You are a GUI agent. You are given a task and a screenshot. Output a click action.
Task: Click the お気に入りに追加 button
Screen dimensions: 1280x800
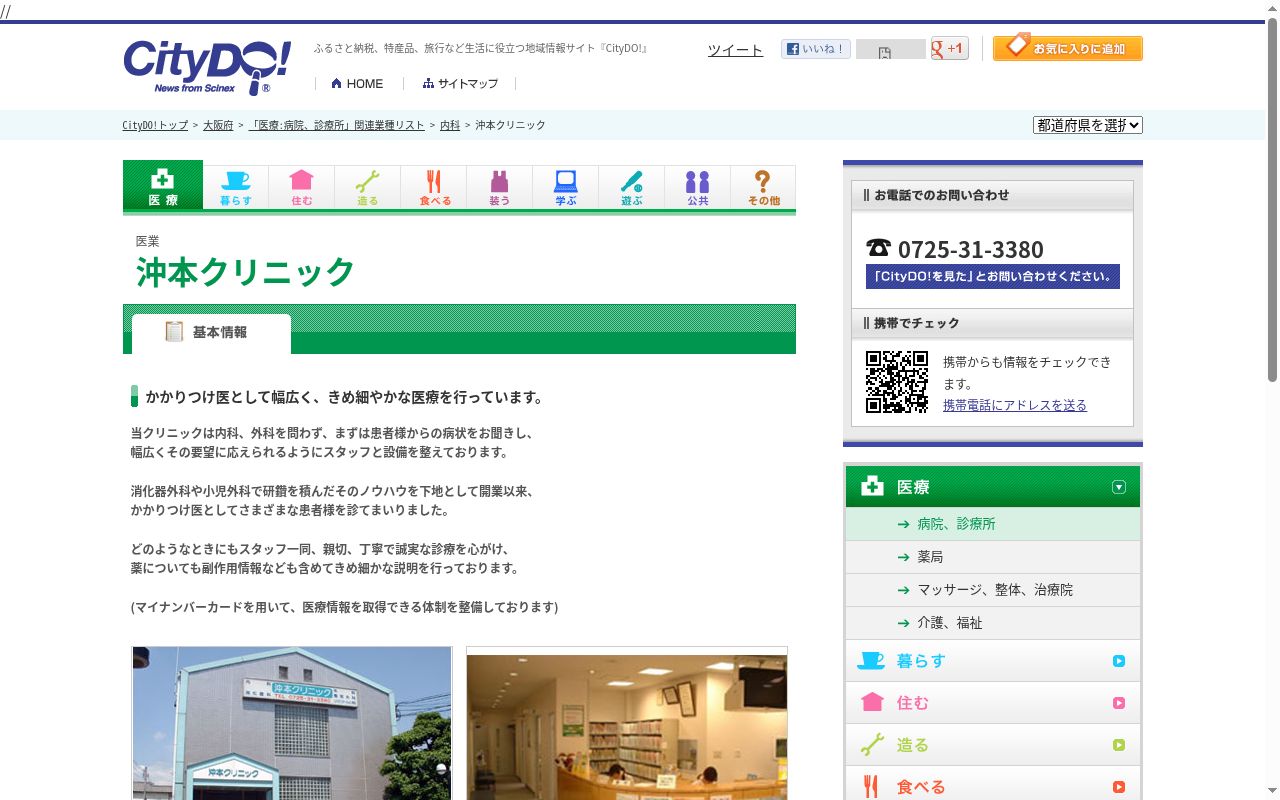[x=1068, y=48]
